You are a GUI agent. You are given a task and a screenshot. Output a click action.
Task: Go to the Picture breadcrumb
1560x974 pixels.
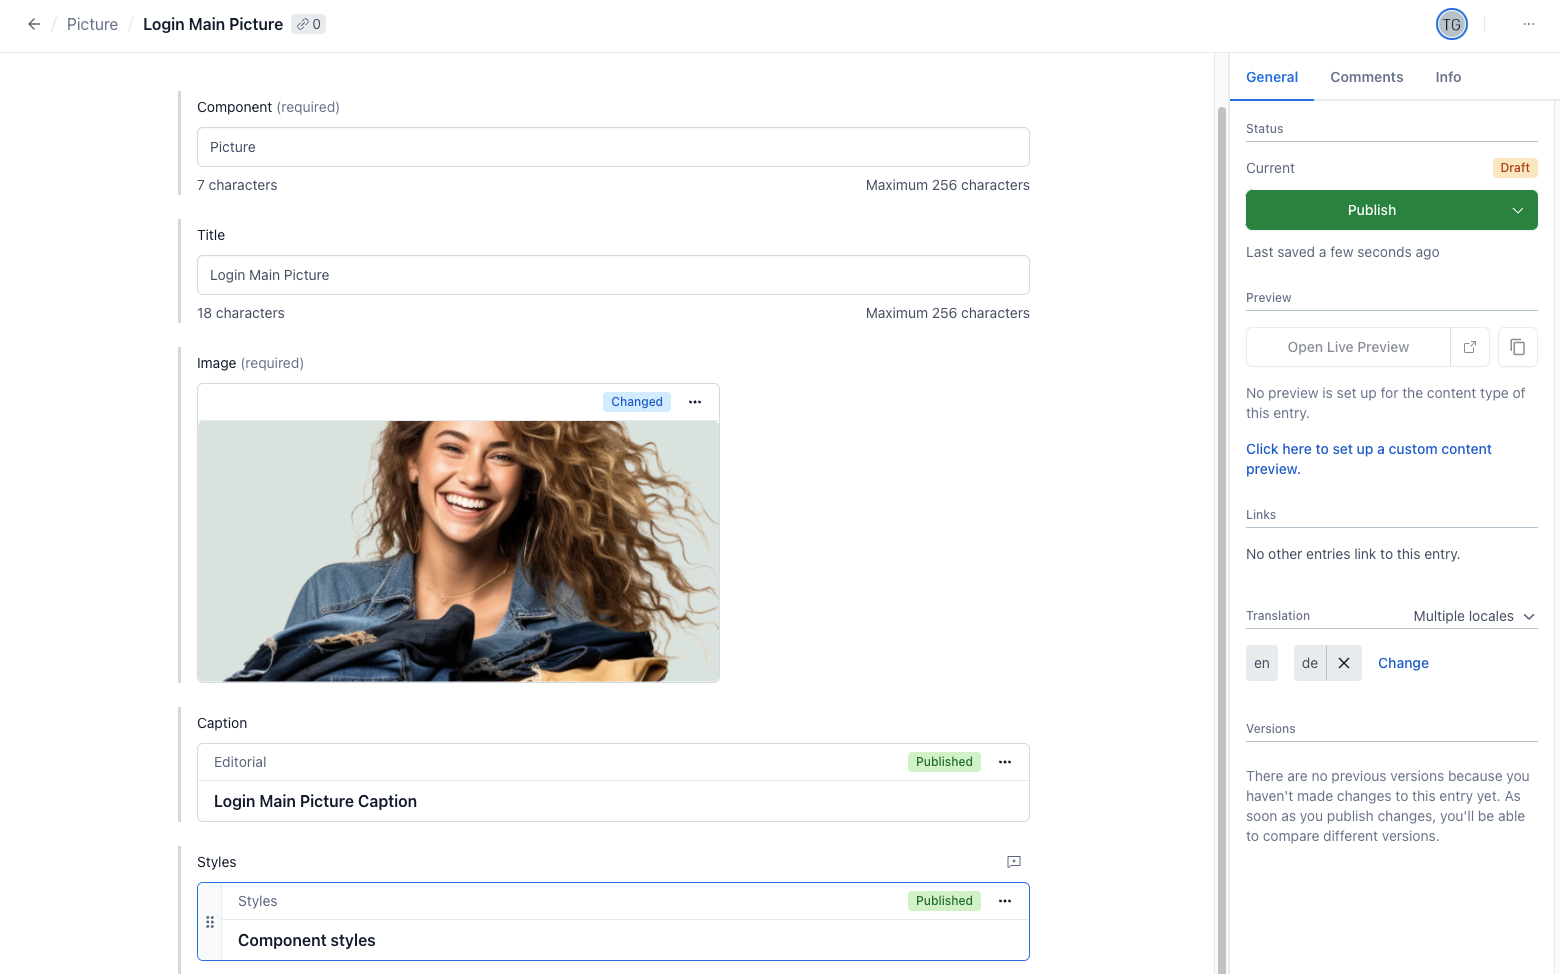tap(92, 24)
